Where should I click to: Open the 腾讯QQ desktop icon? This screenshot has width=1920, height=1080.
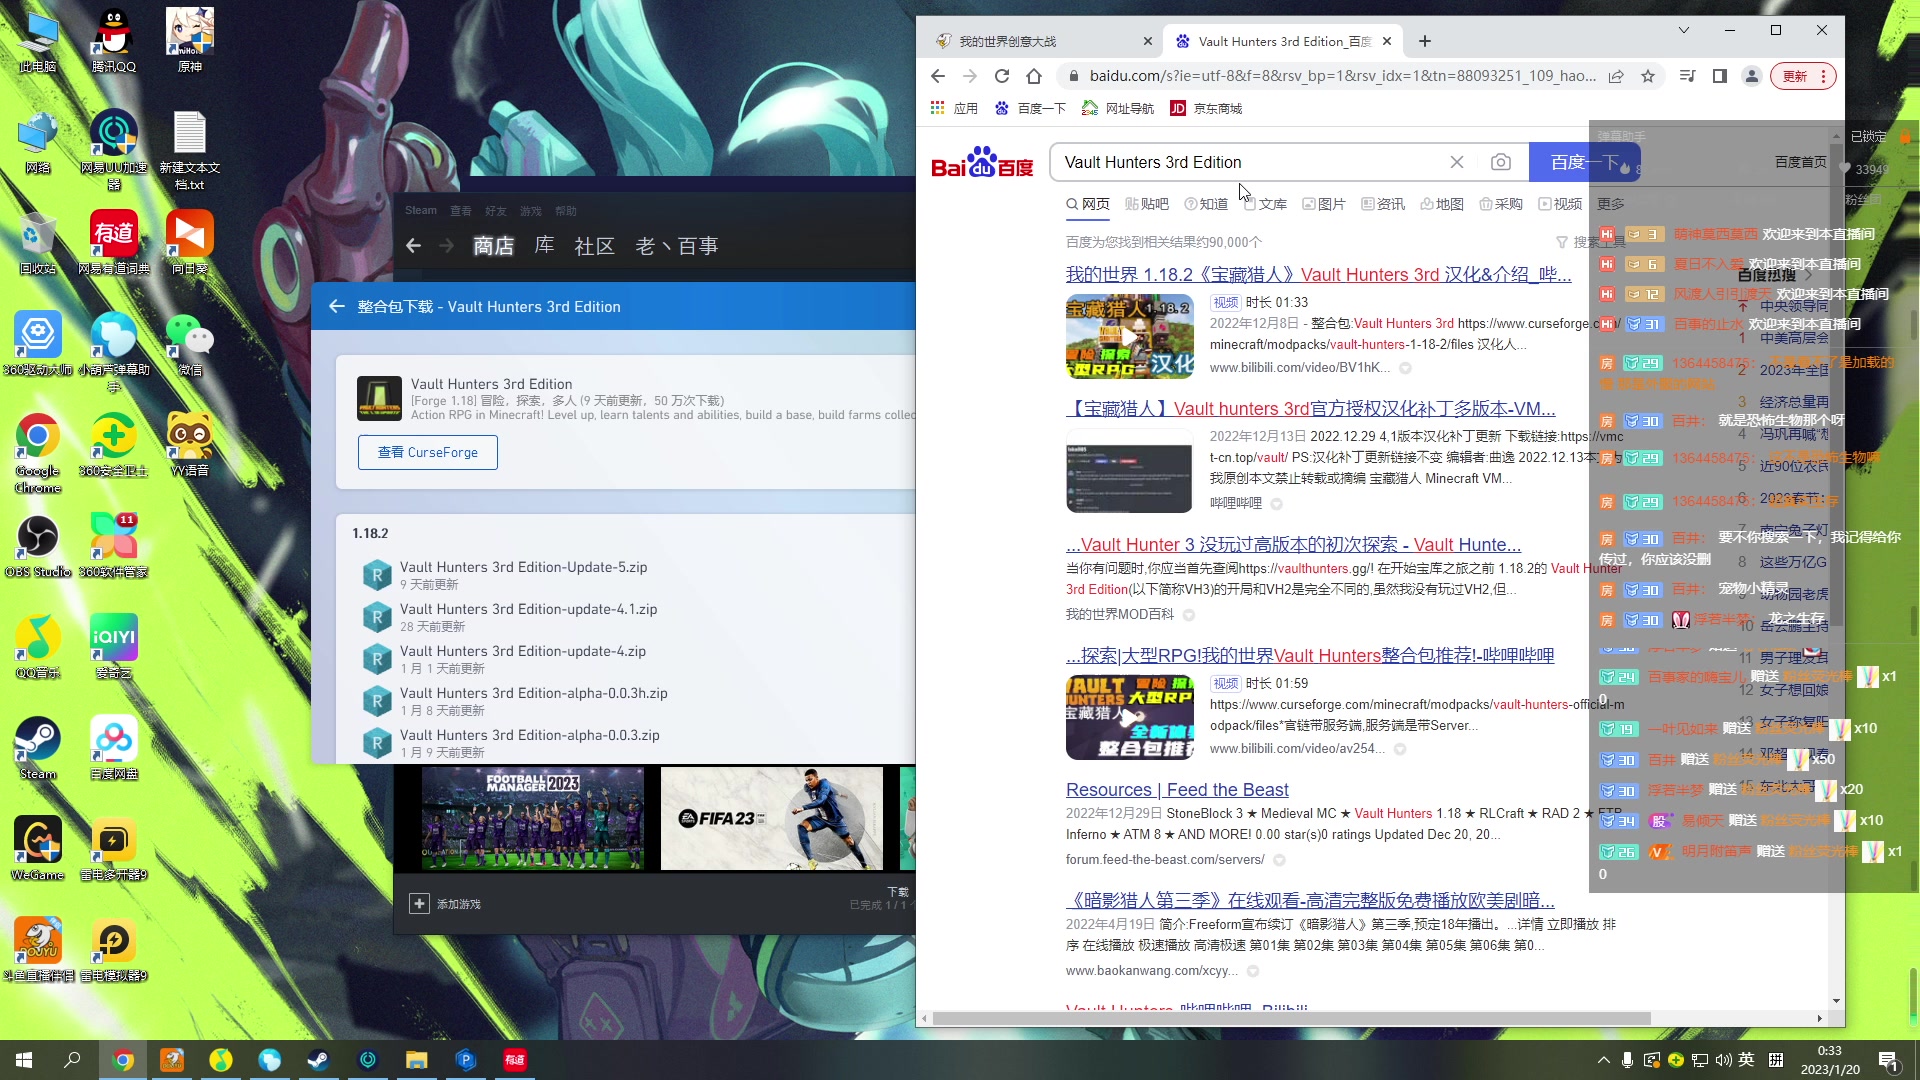114,40
